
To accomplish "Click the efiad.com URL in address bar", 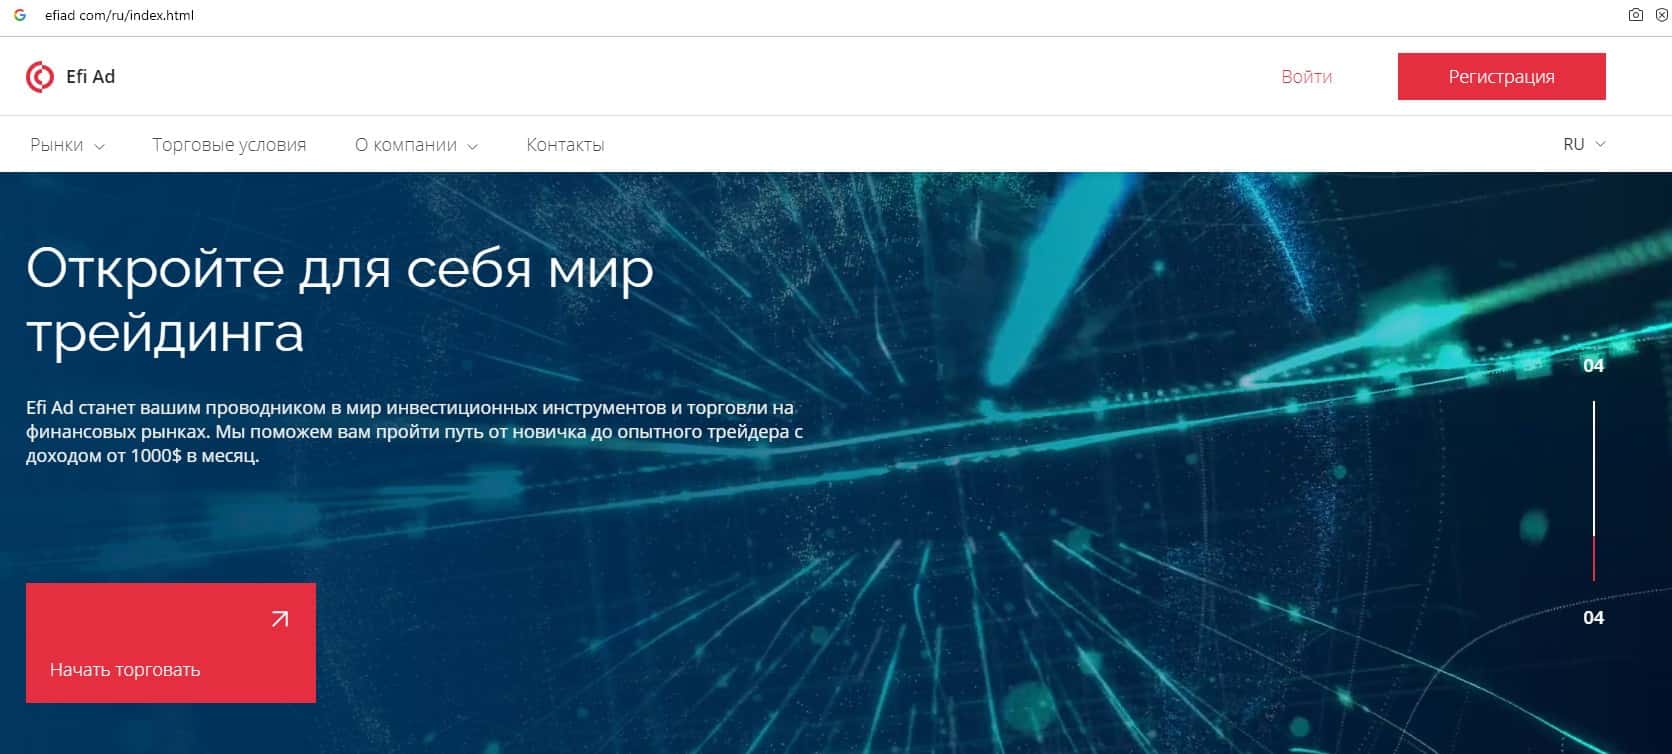I will [119, 15].
